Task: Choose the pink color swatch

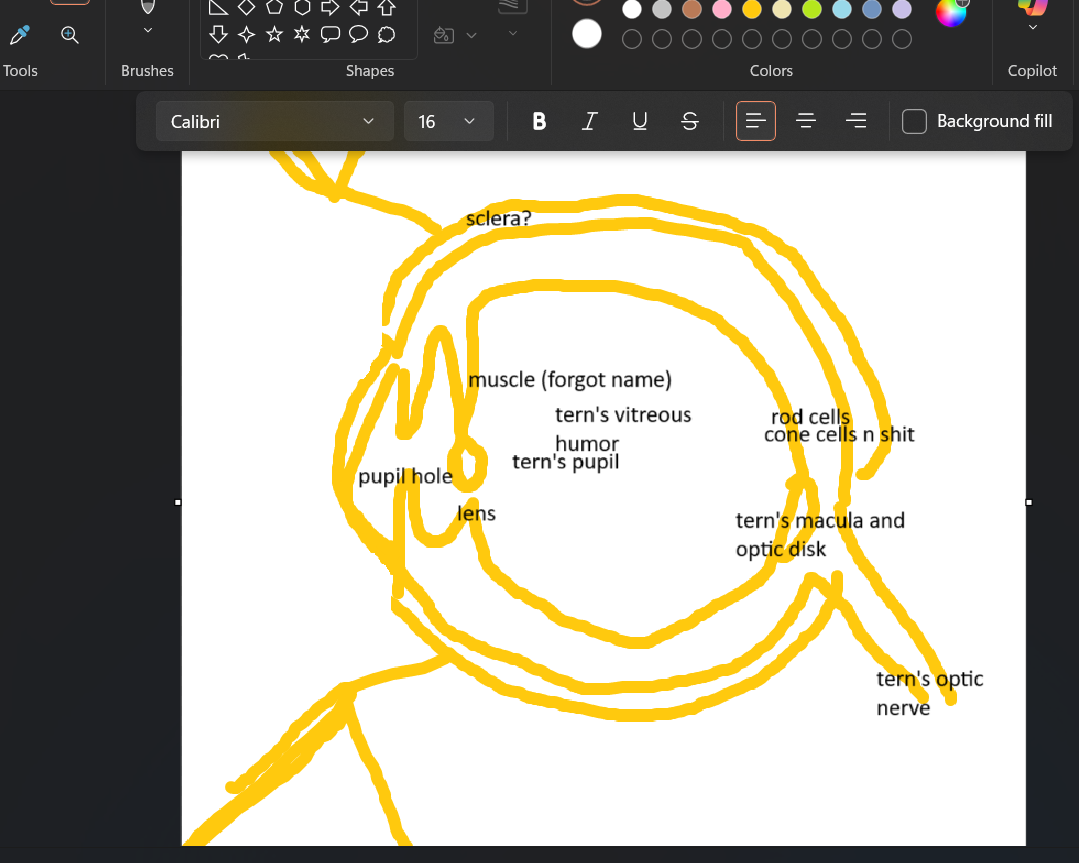Action: (x=722, y=9)
